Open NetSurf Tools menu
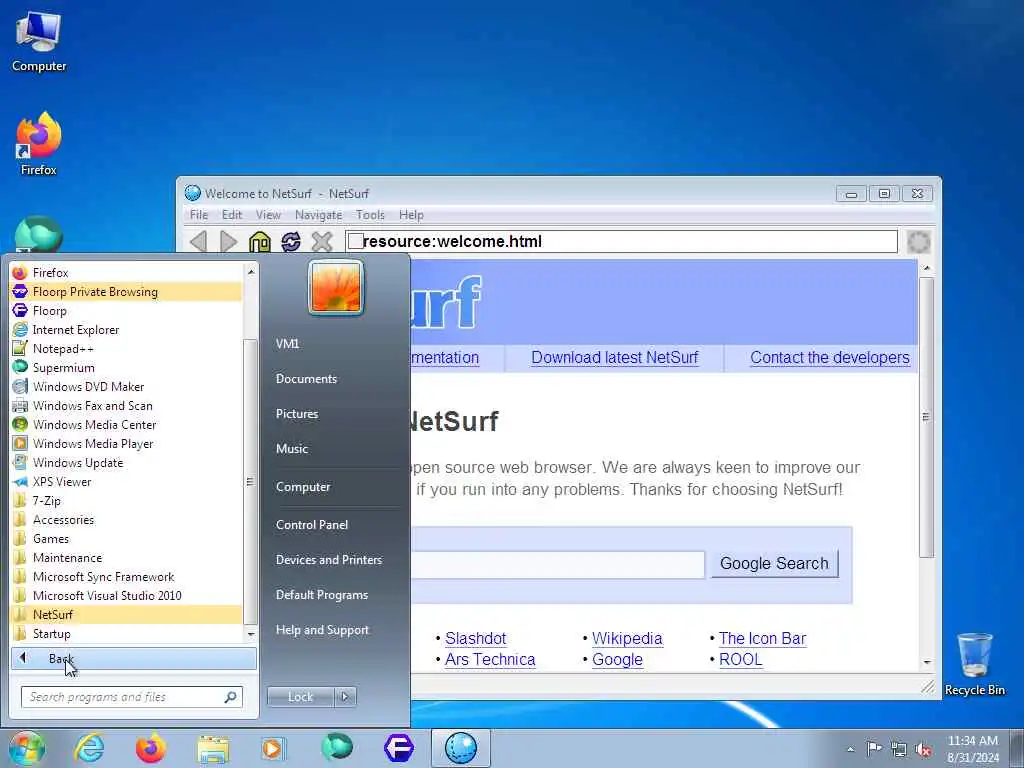The image size is (1024, 768). point(370,215)
